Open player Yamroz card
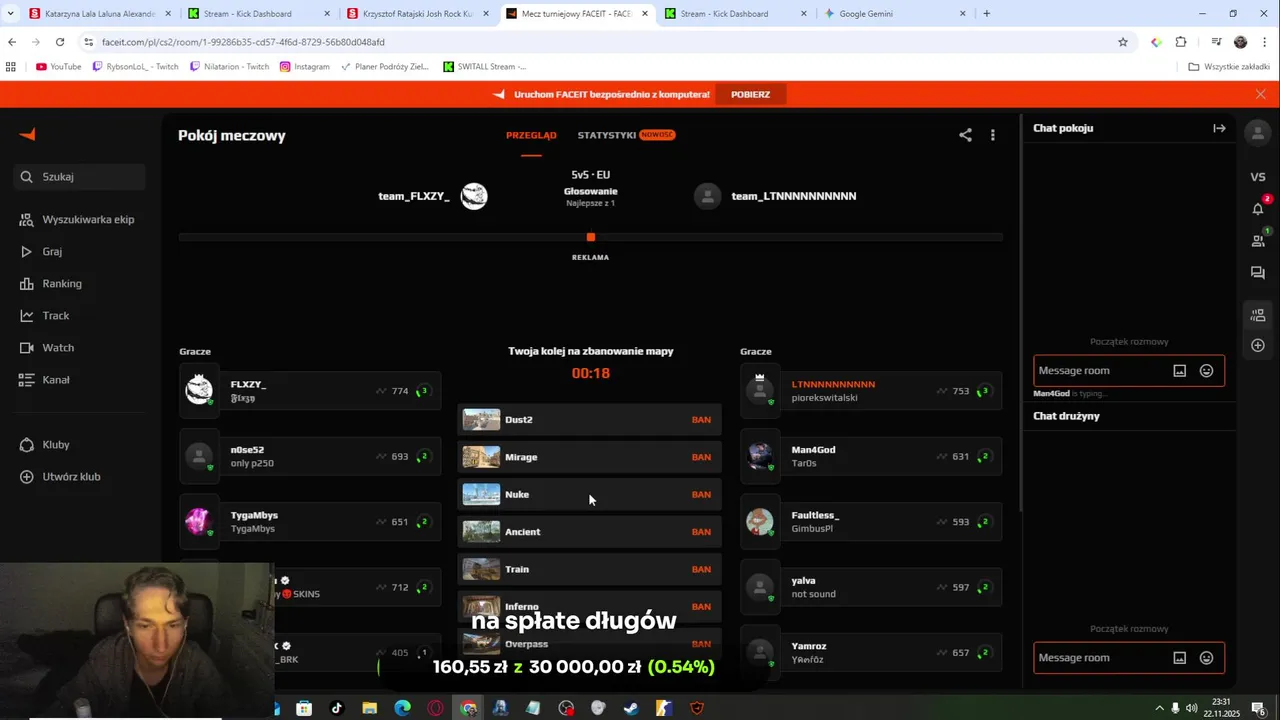 (x=871, y=653)
